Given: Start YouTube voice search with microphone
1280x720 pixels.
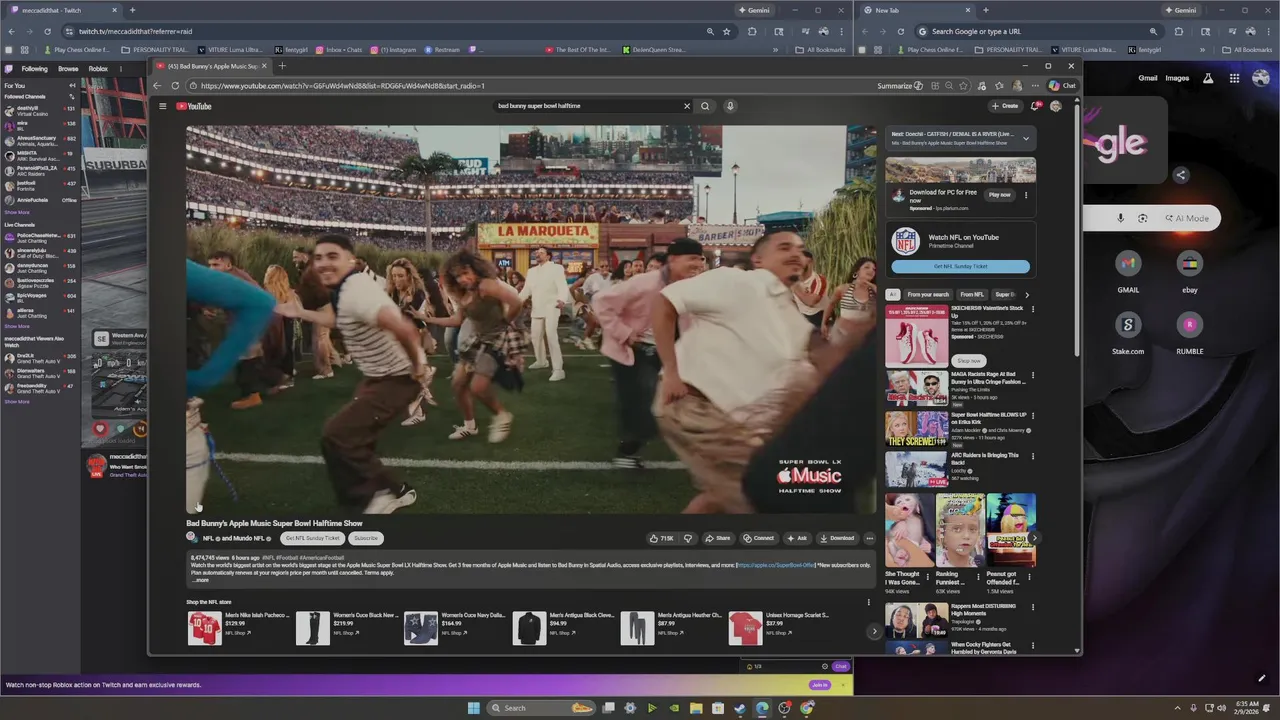Looking at the screenshot, I should pos(730,106).
